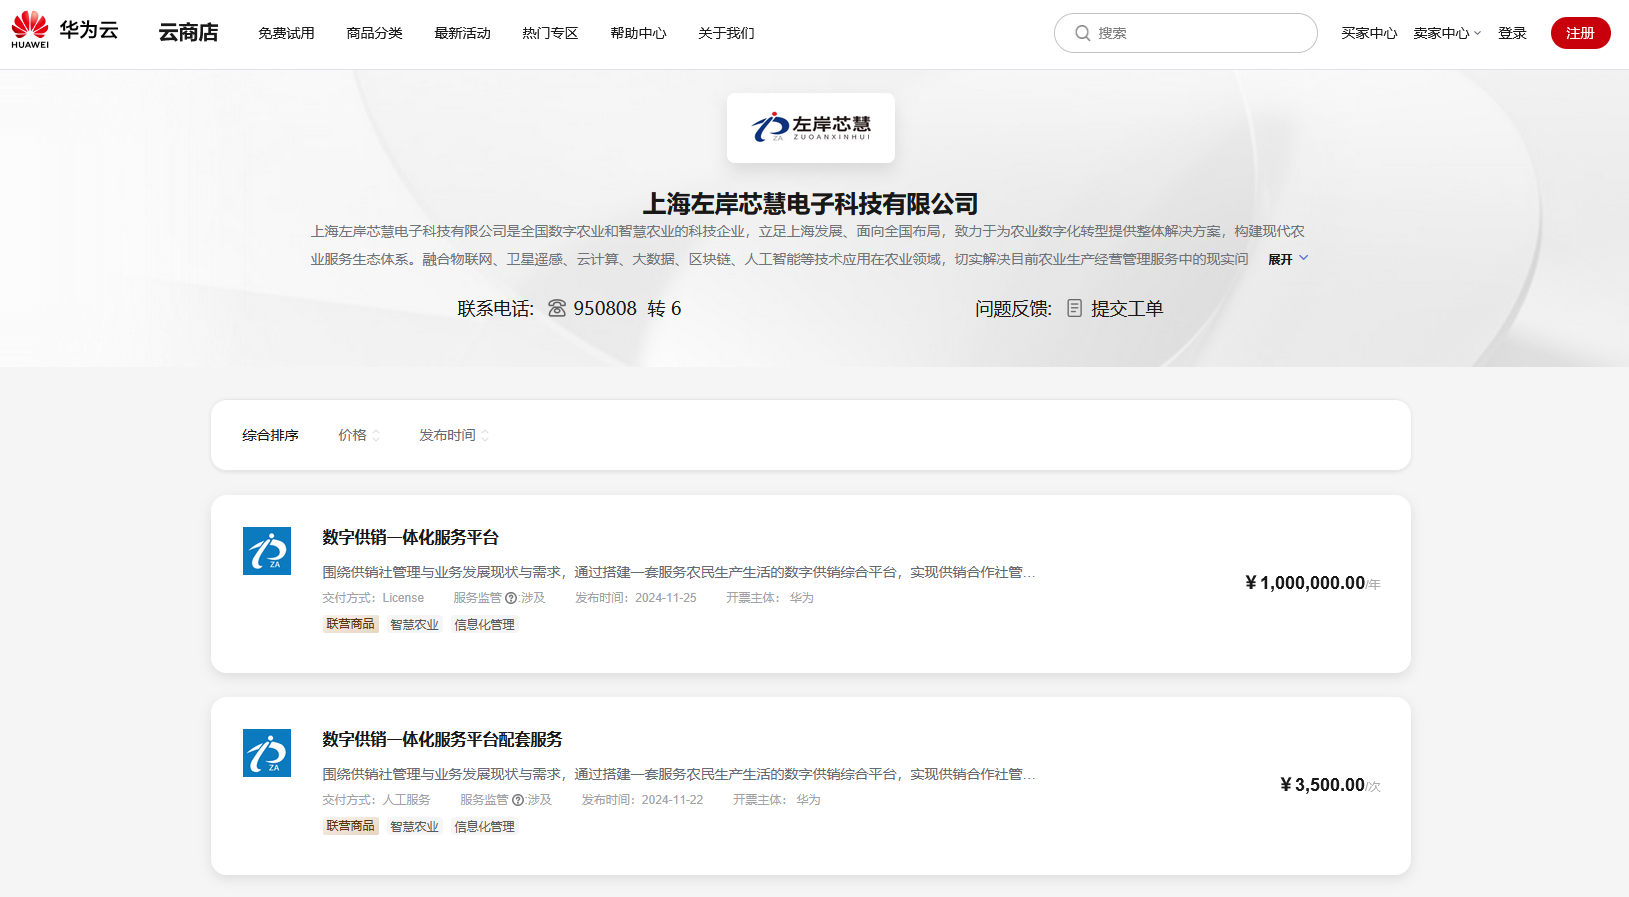Select 关于我们 in the top navigation
Screen dimensions: 1629x897
[x=726, y=33]
